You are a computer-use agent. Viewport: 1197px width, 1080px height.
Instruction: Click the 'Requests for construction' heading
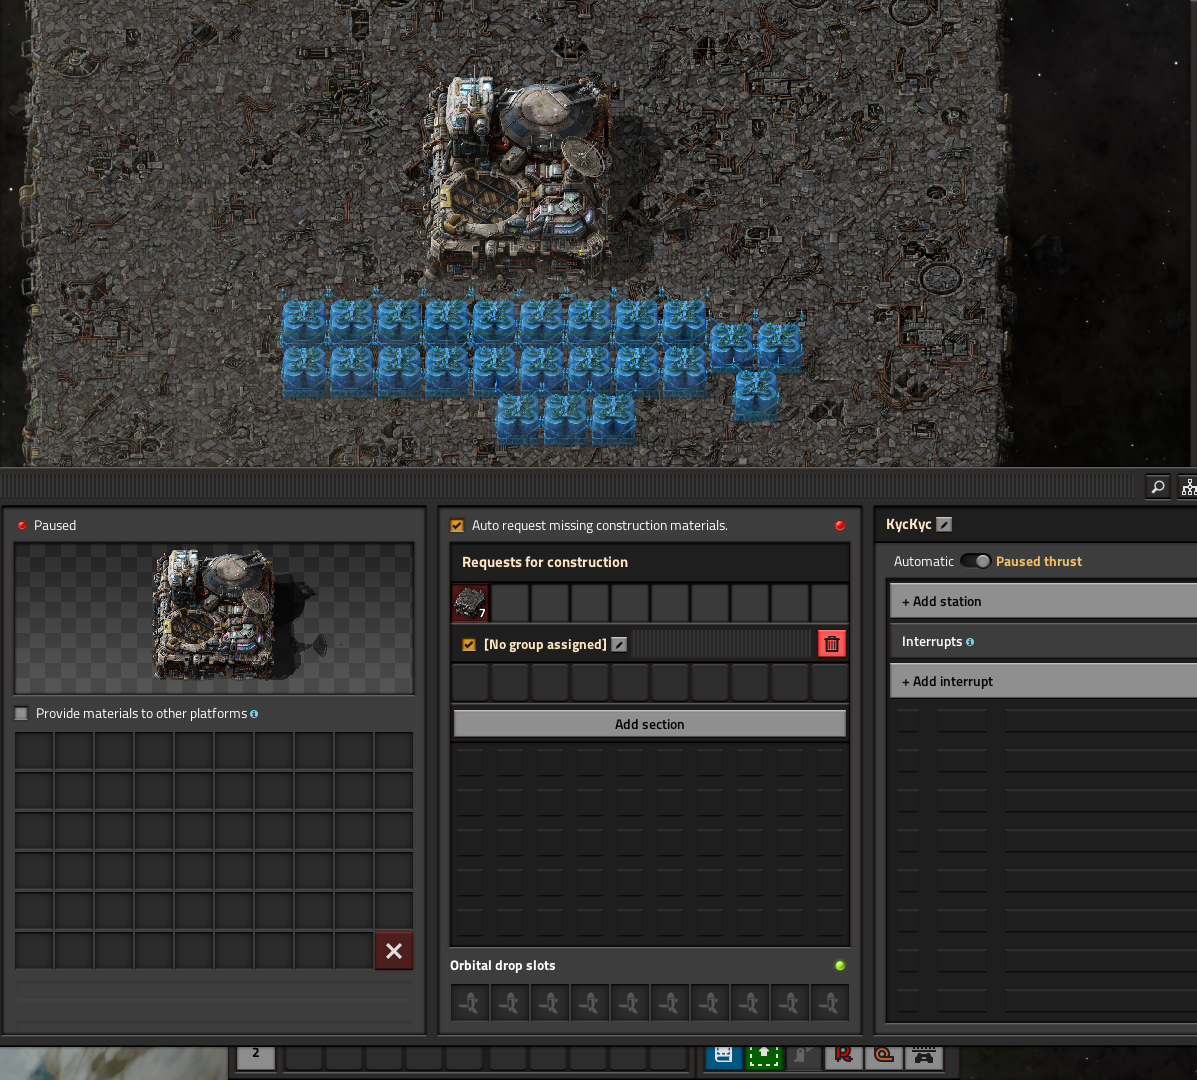545,562
